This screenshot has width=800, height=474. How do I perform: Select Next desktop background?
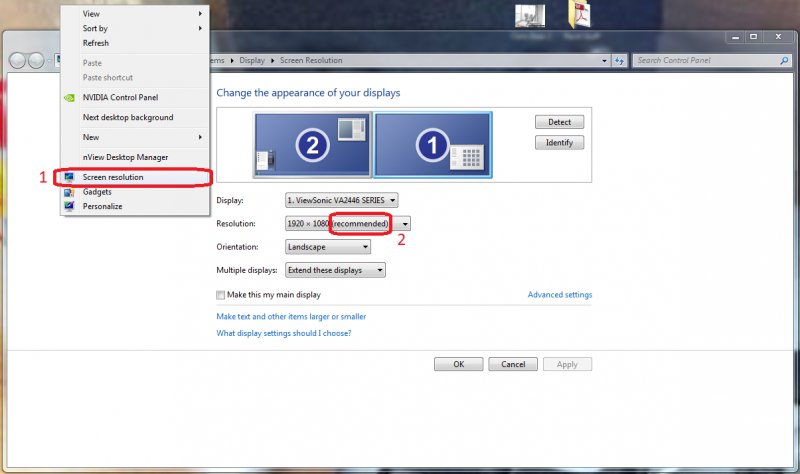click(135, 117)
